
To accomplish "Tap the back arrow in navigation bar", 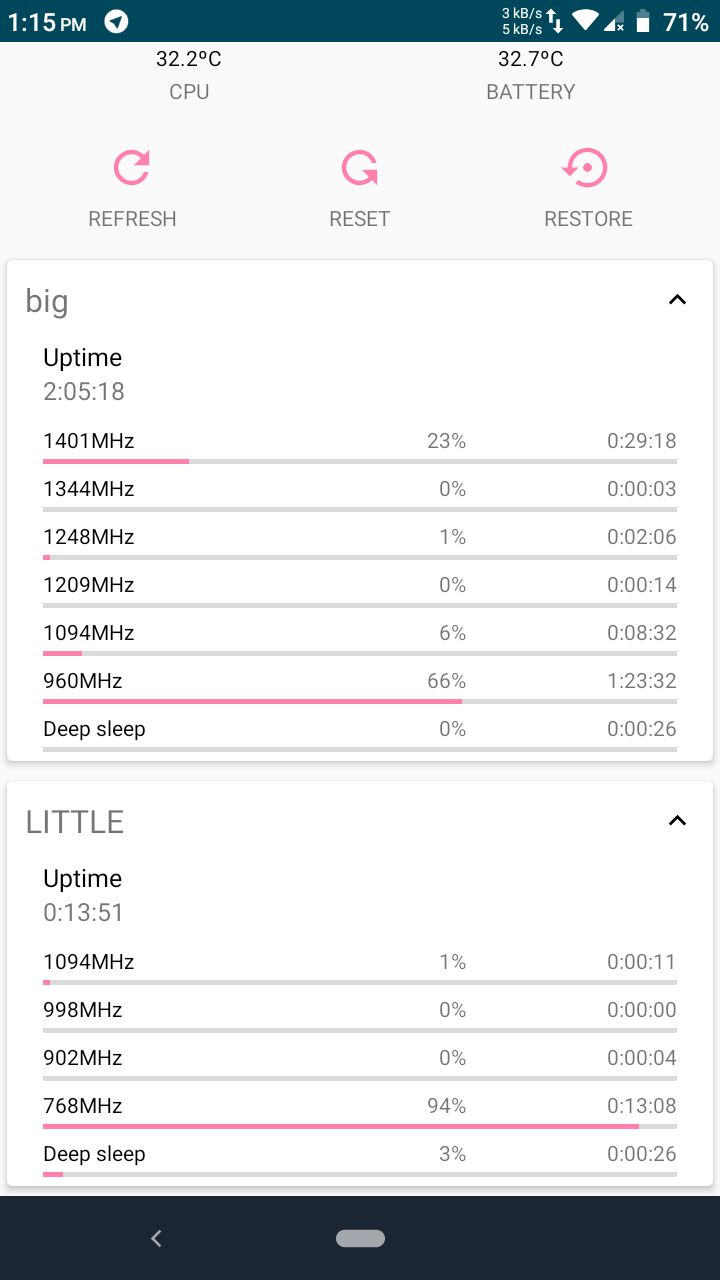I will tap(156, 1238).
